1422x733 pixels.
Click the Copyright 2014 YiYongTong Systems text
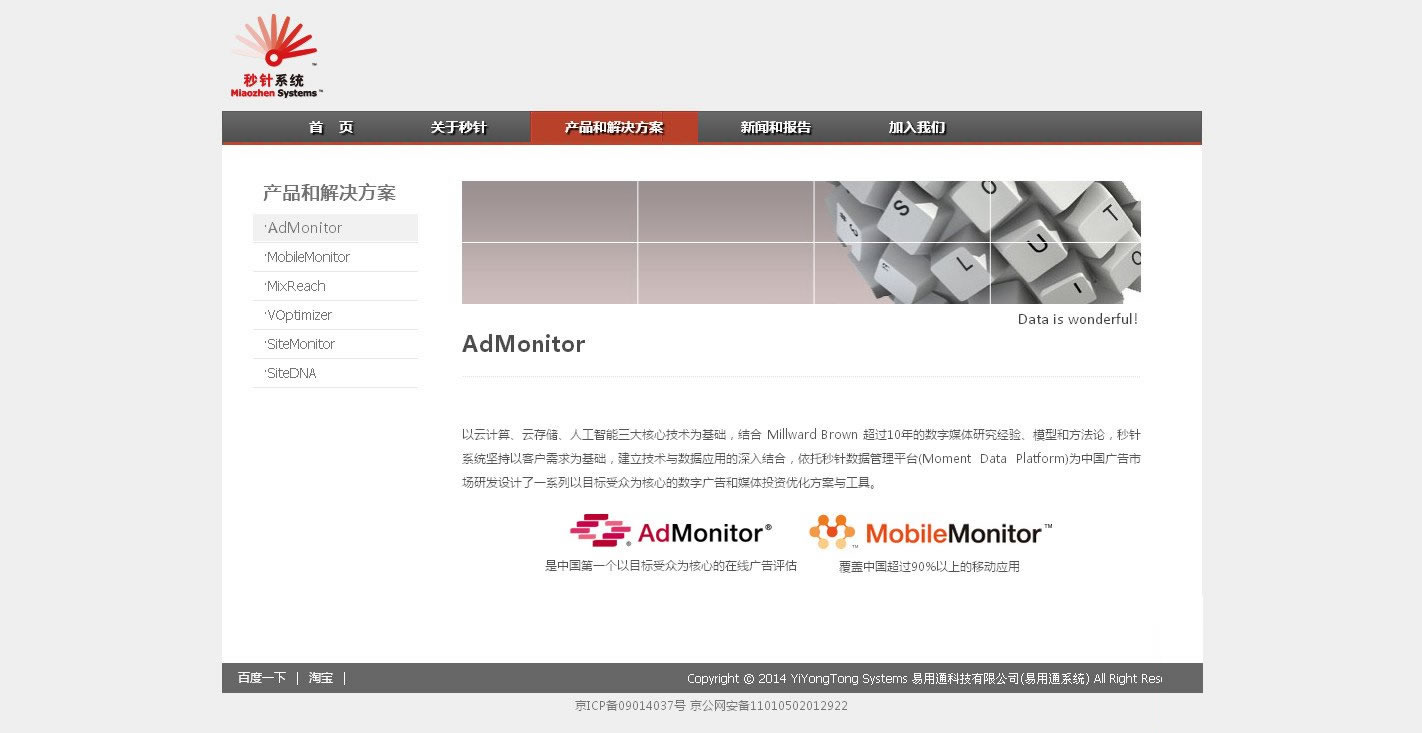coord(924,679)
